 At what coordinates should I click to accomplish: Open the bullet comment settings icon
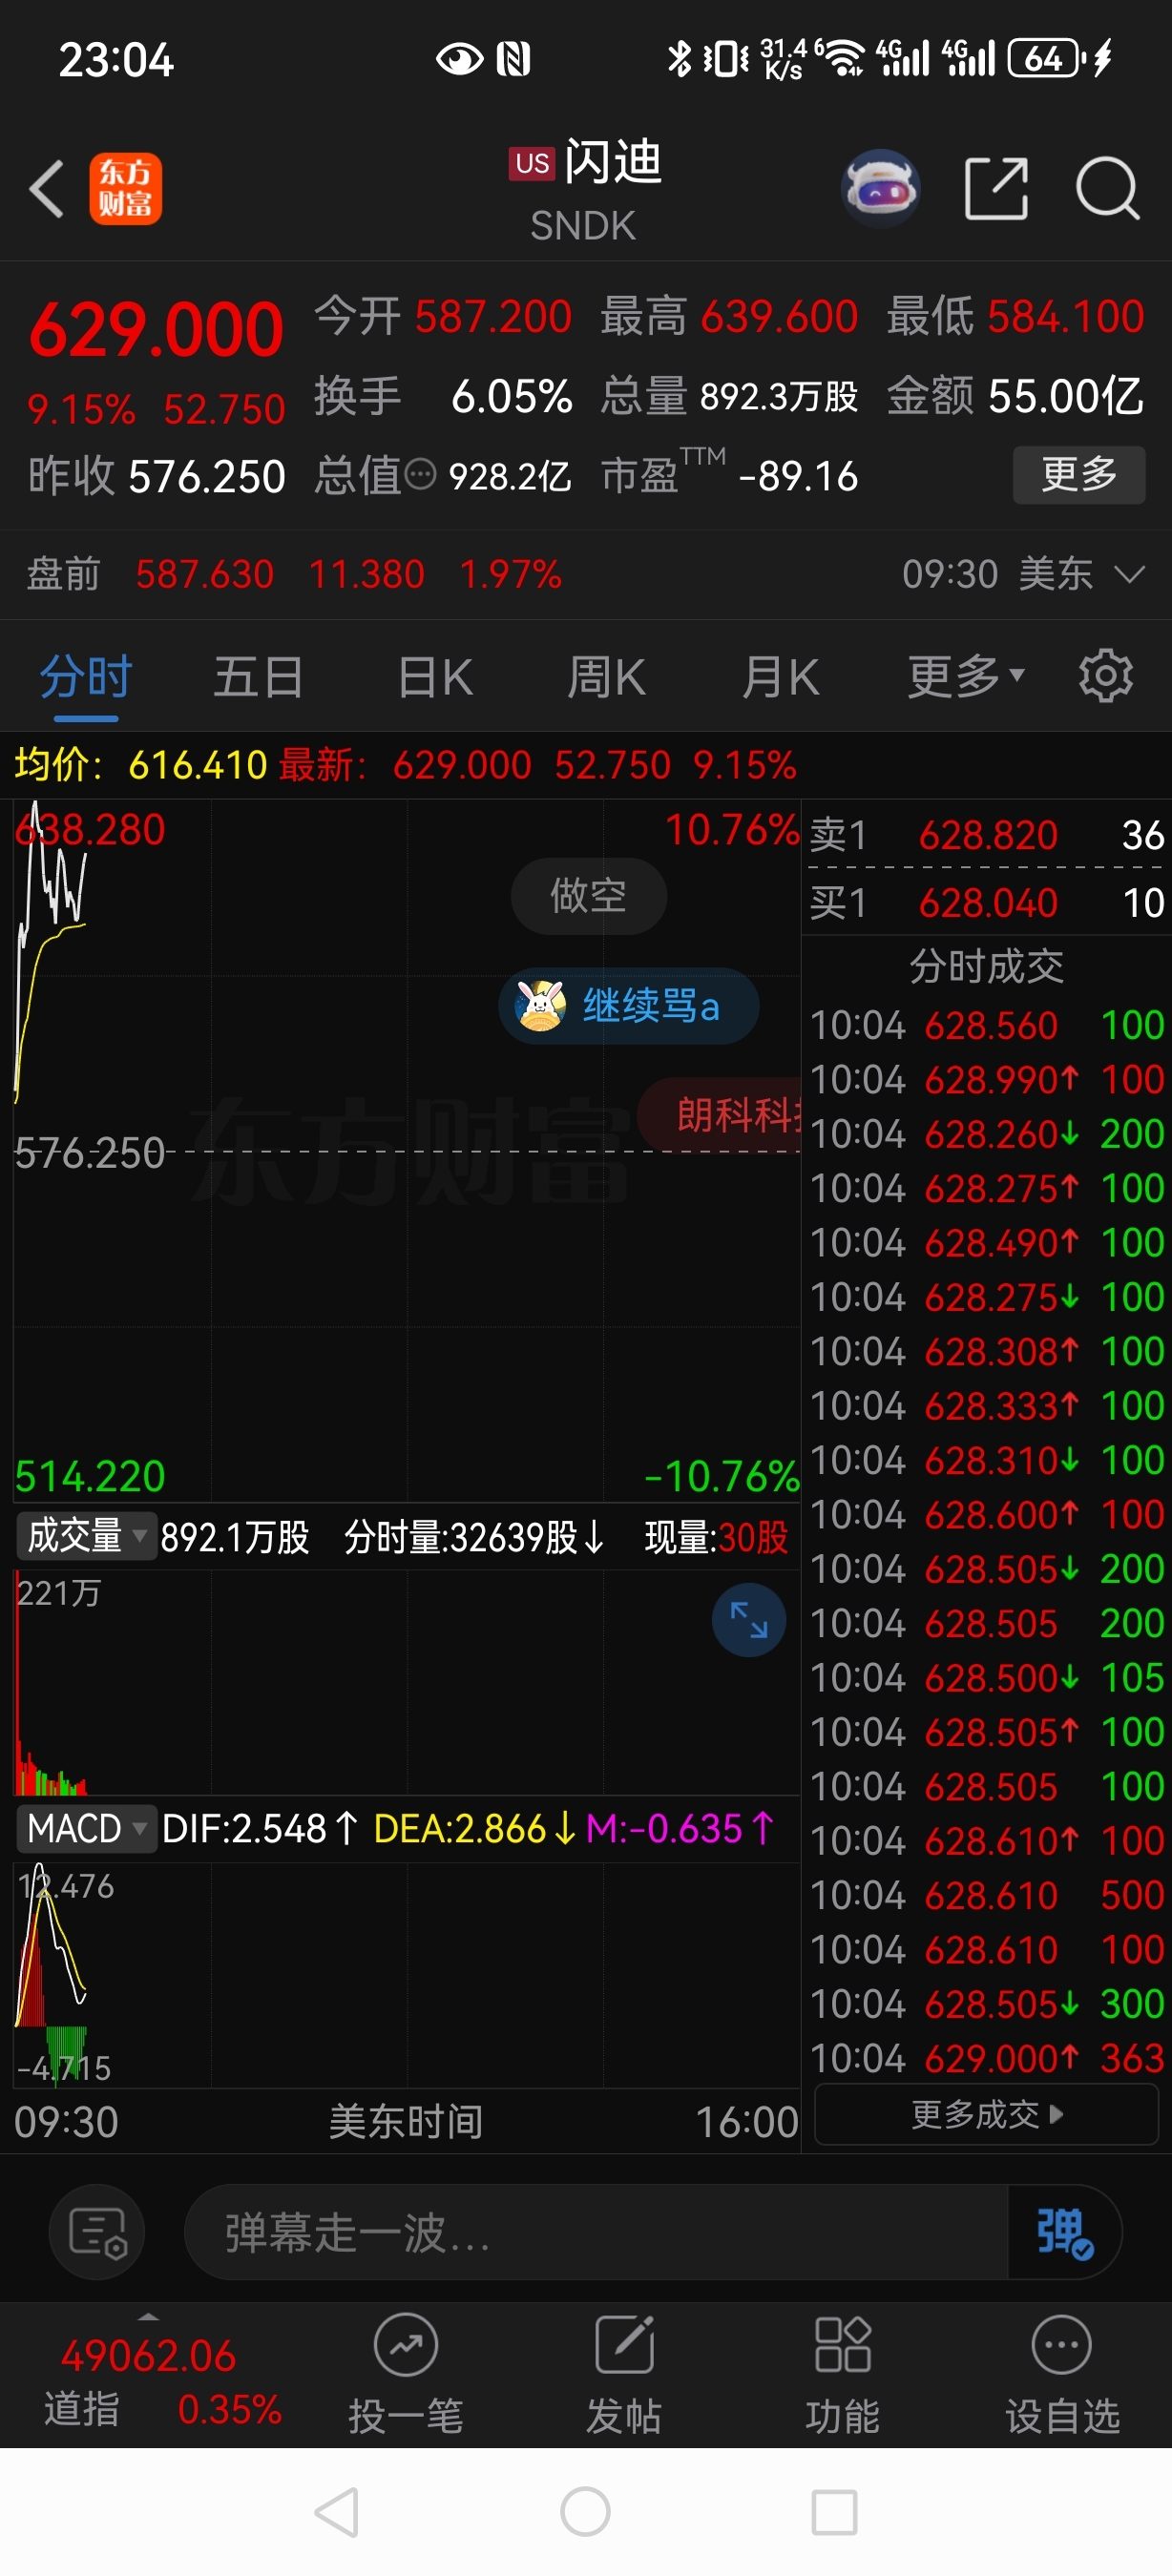pyautogui.click(x=97, y=2231)
